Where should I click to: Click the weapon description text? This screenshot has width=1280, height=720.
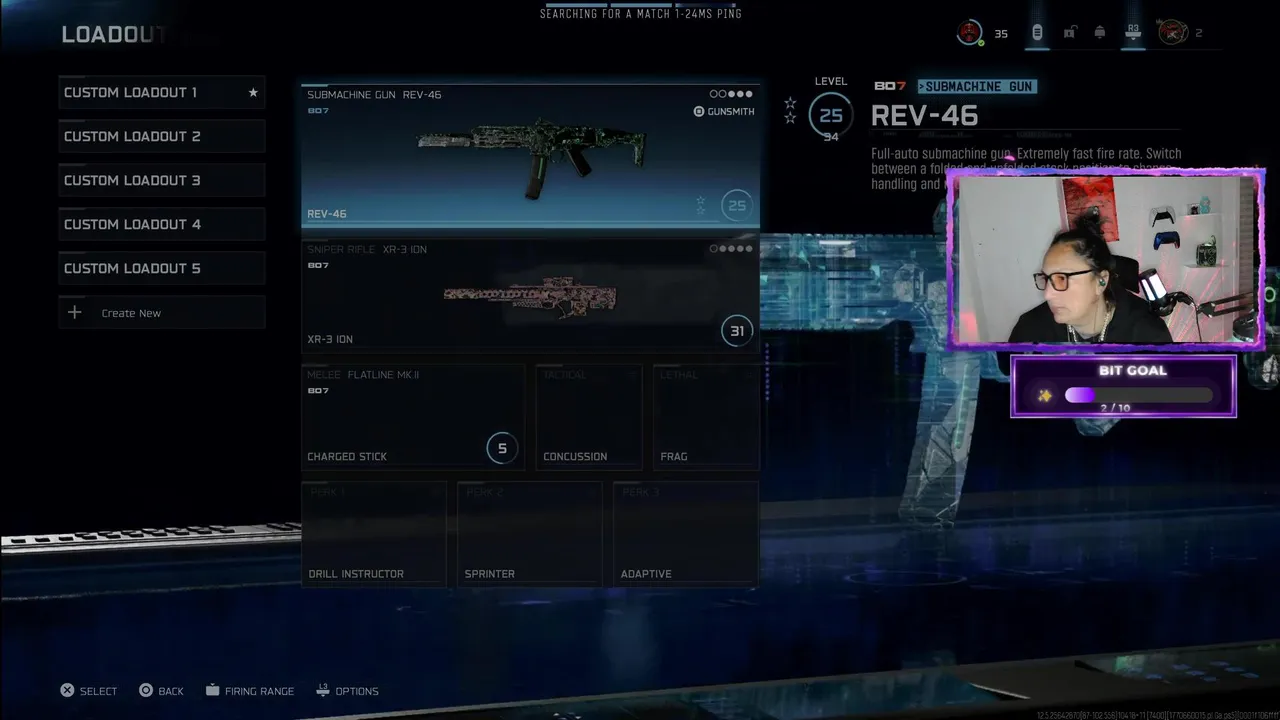click(1026, 168)
